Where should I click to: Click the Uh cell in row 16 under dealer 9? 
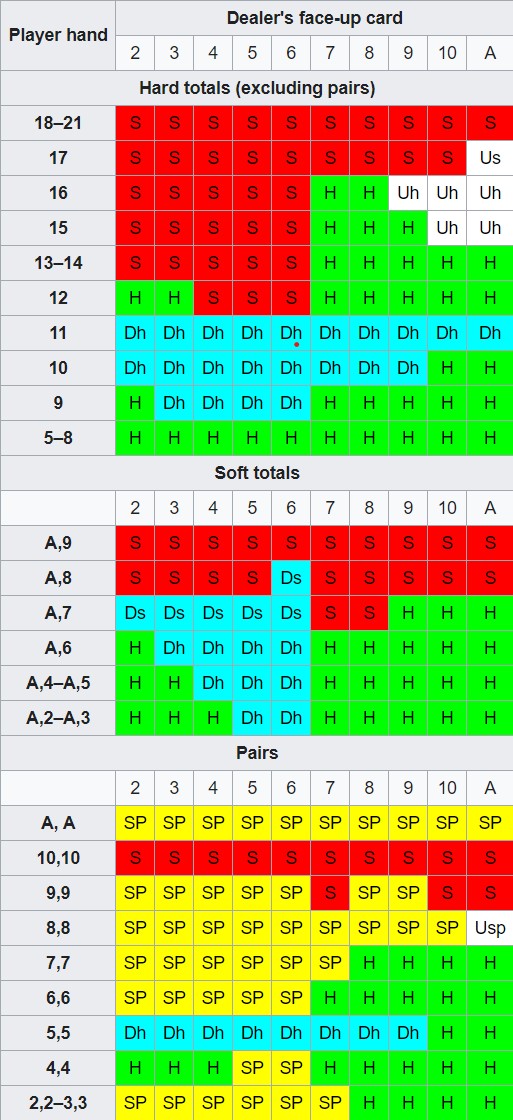point(408,193)
